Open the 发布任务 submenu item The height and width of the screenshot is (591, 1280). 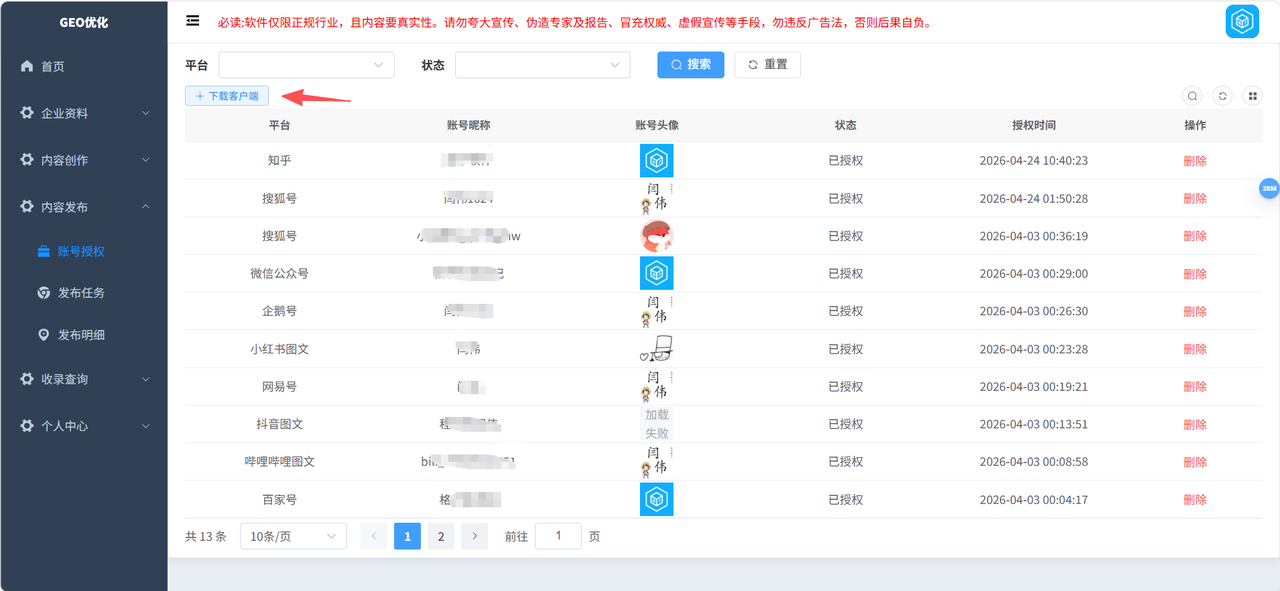point(84,293)
